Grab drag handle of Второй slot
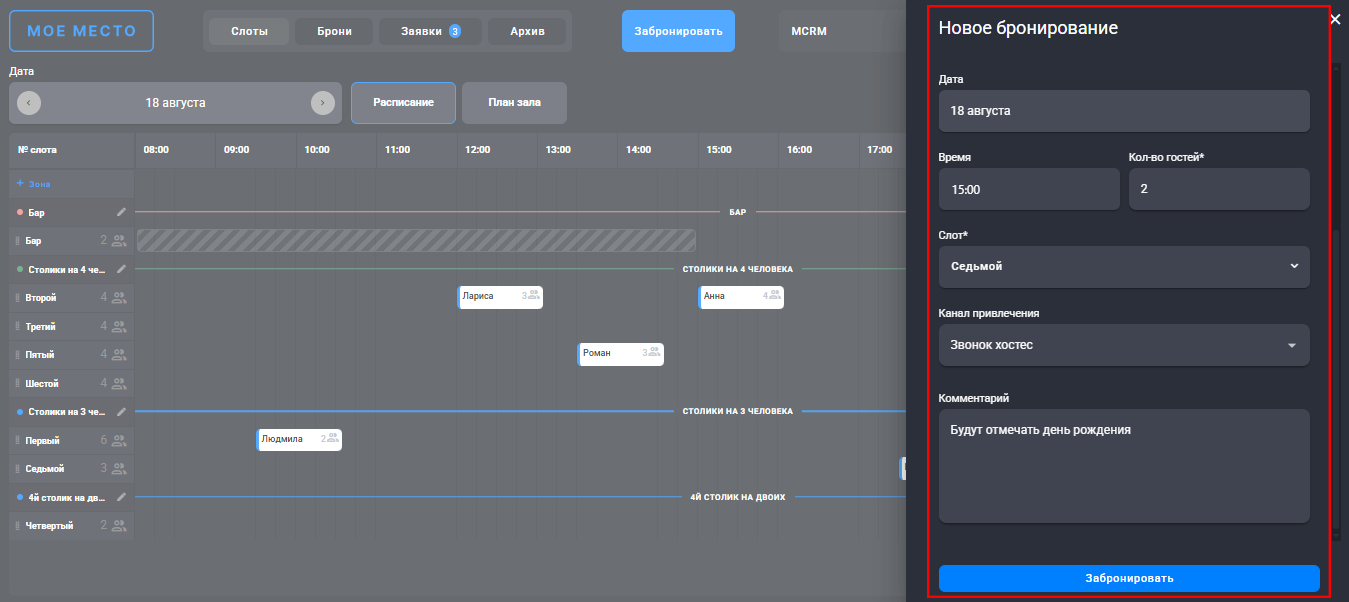This screenshot has height=602, width=1349. click(x=18, y=298)
